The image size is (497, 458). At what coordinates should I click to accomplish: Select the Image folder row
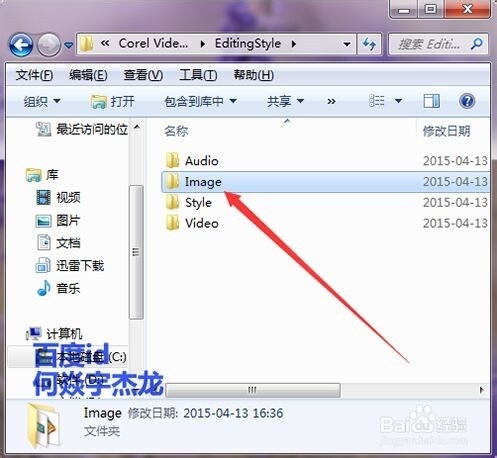point(325,182)
